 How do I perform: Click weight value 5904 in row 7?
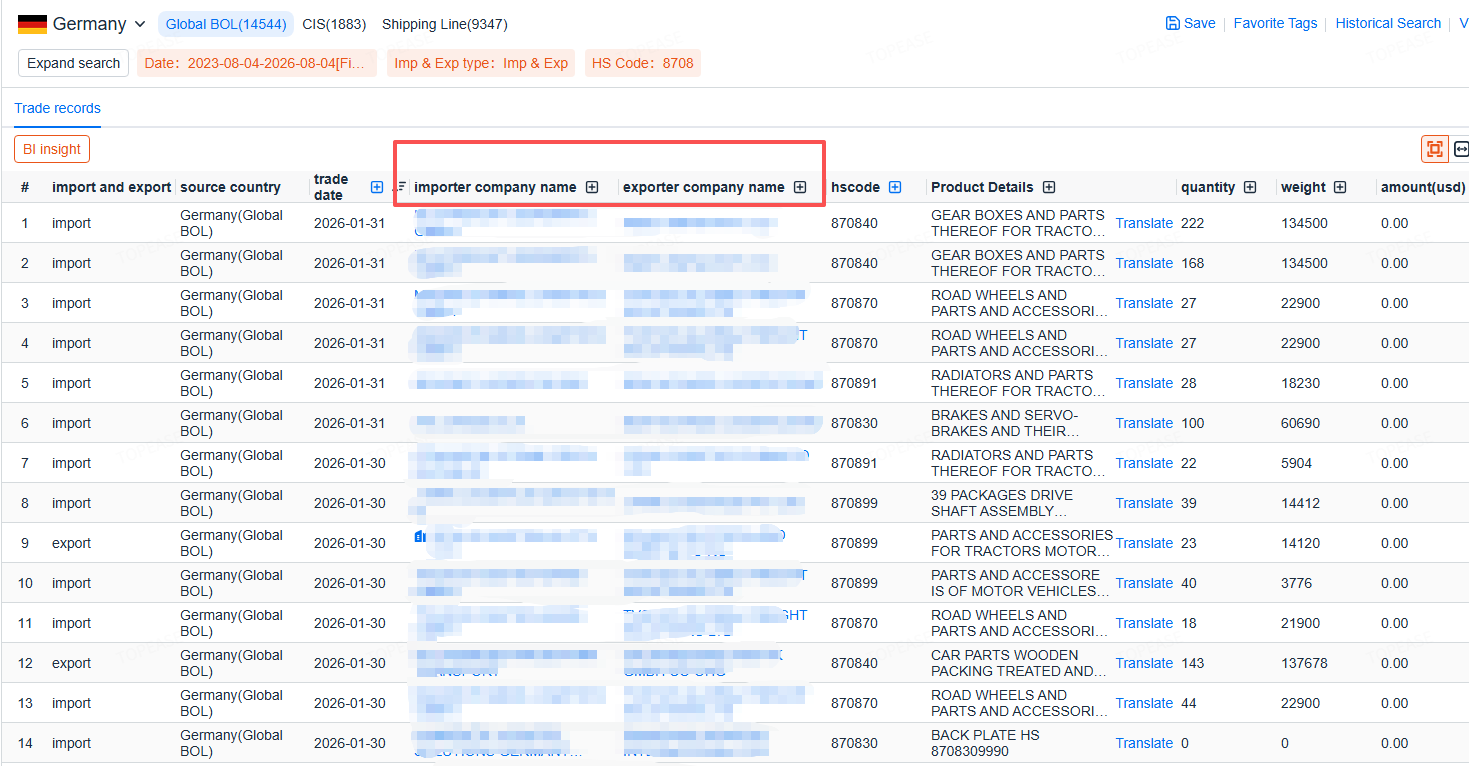pos(1297,463)
